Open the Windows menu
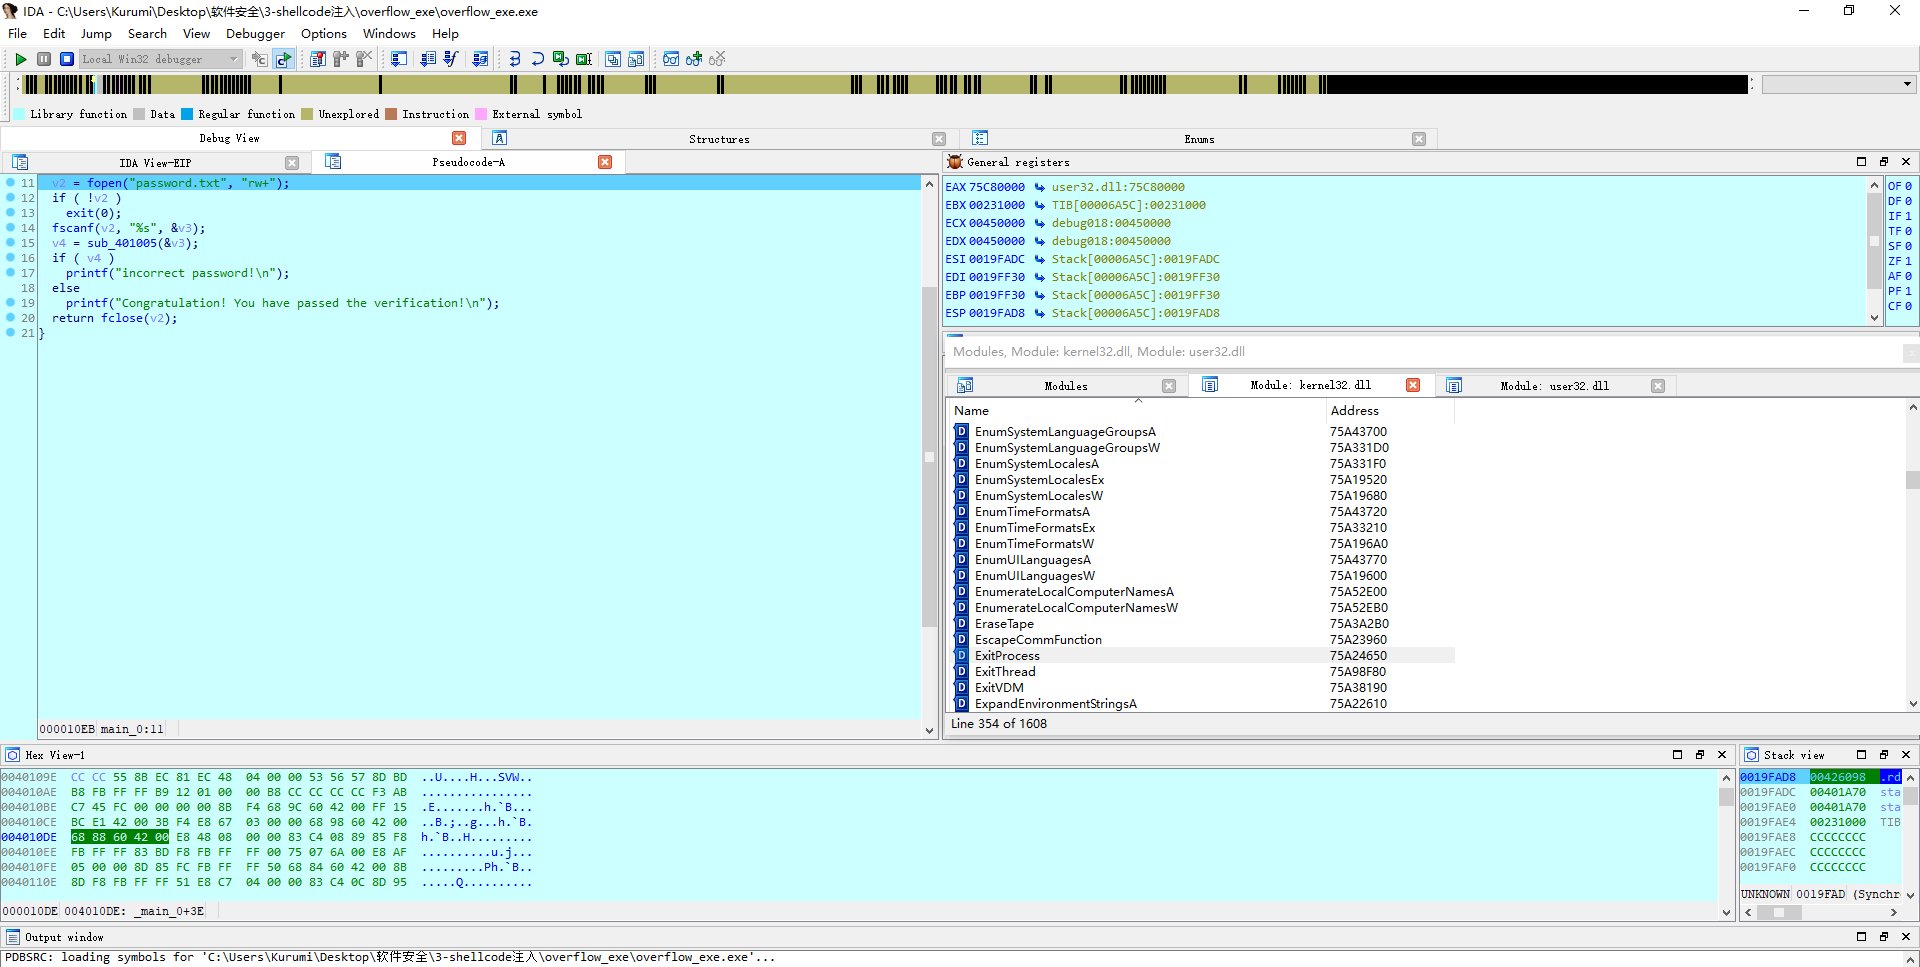Viewport: 1920px width, 967px height. coord(389,34)
